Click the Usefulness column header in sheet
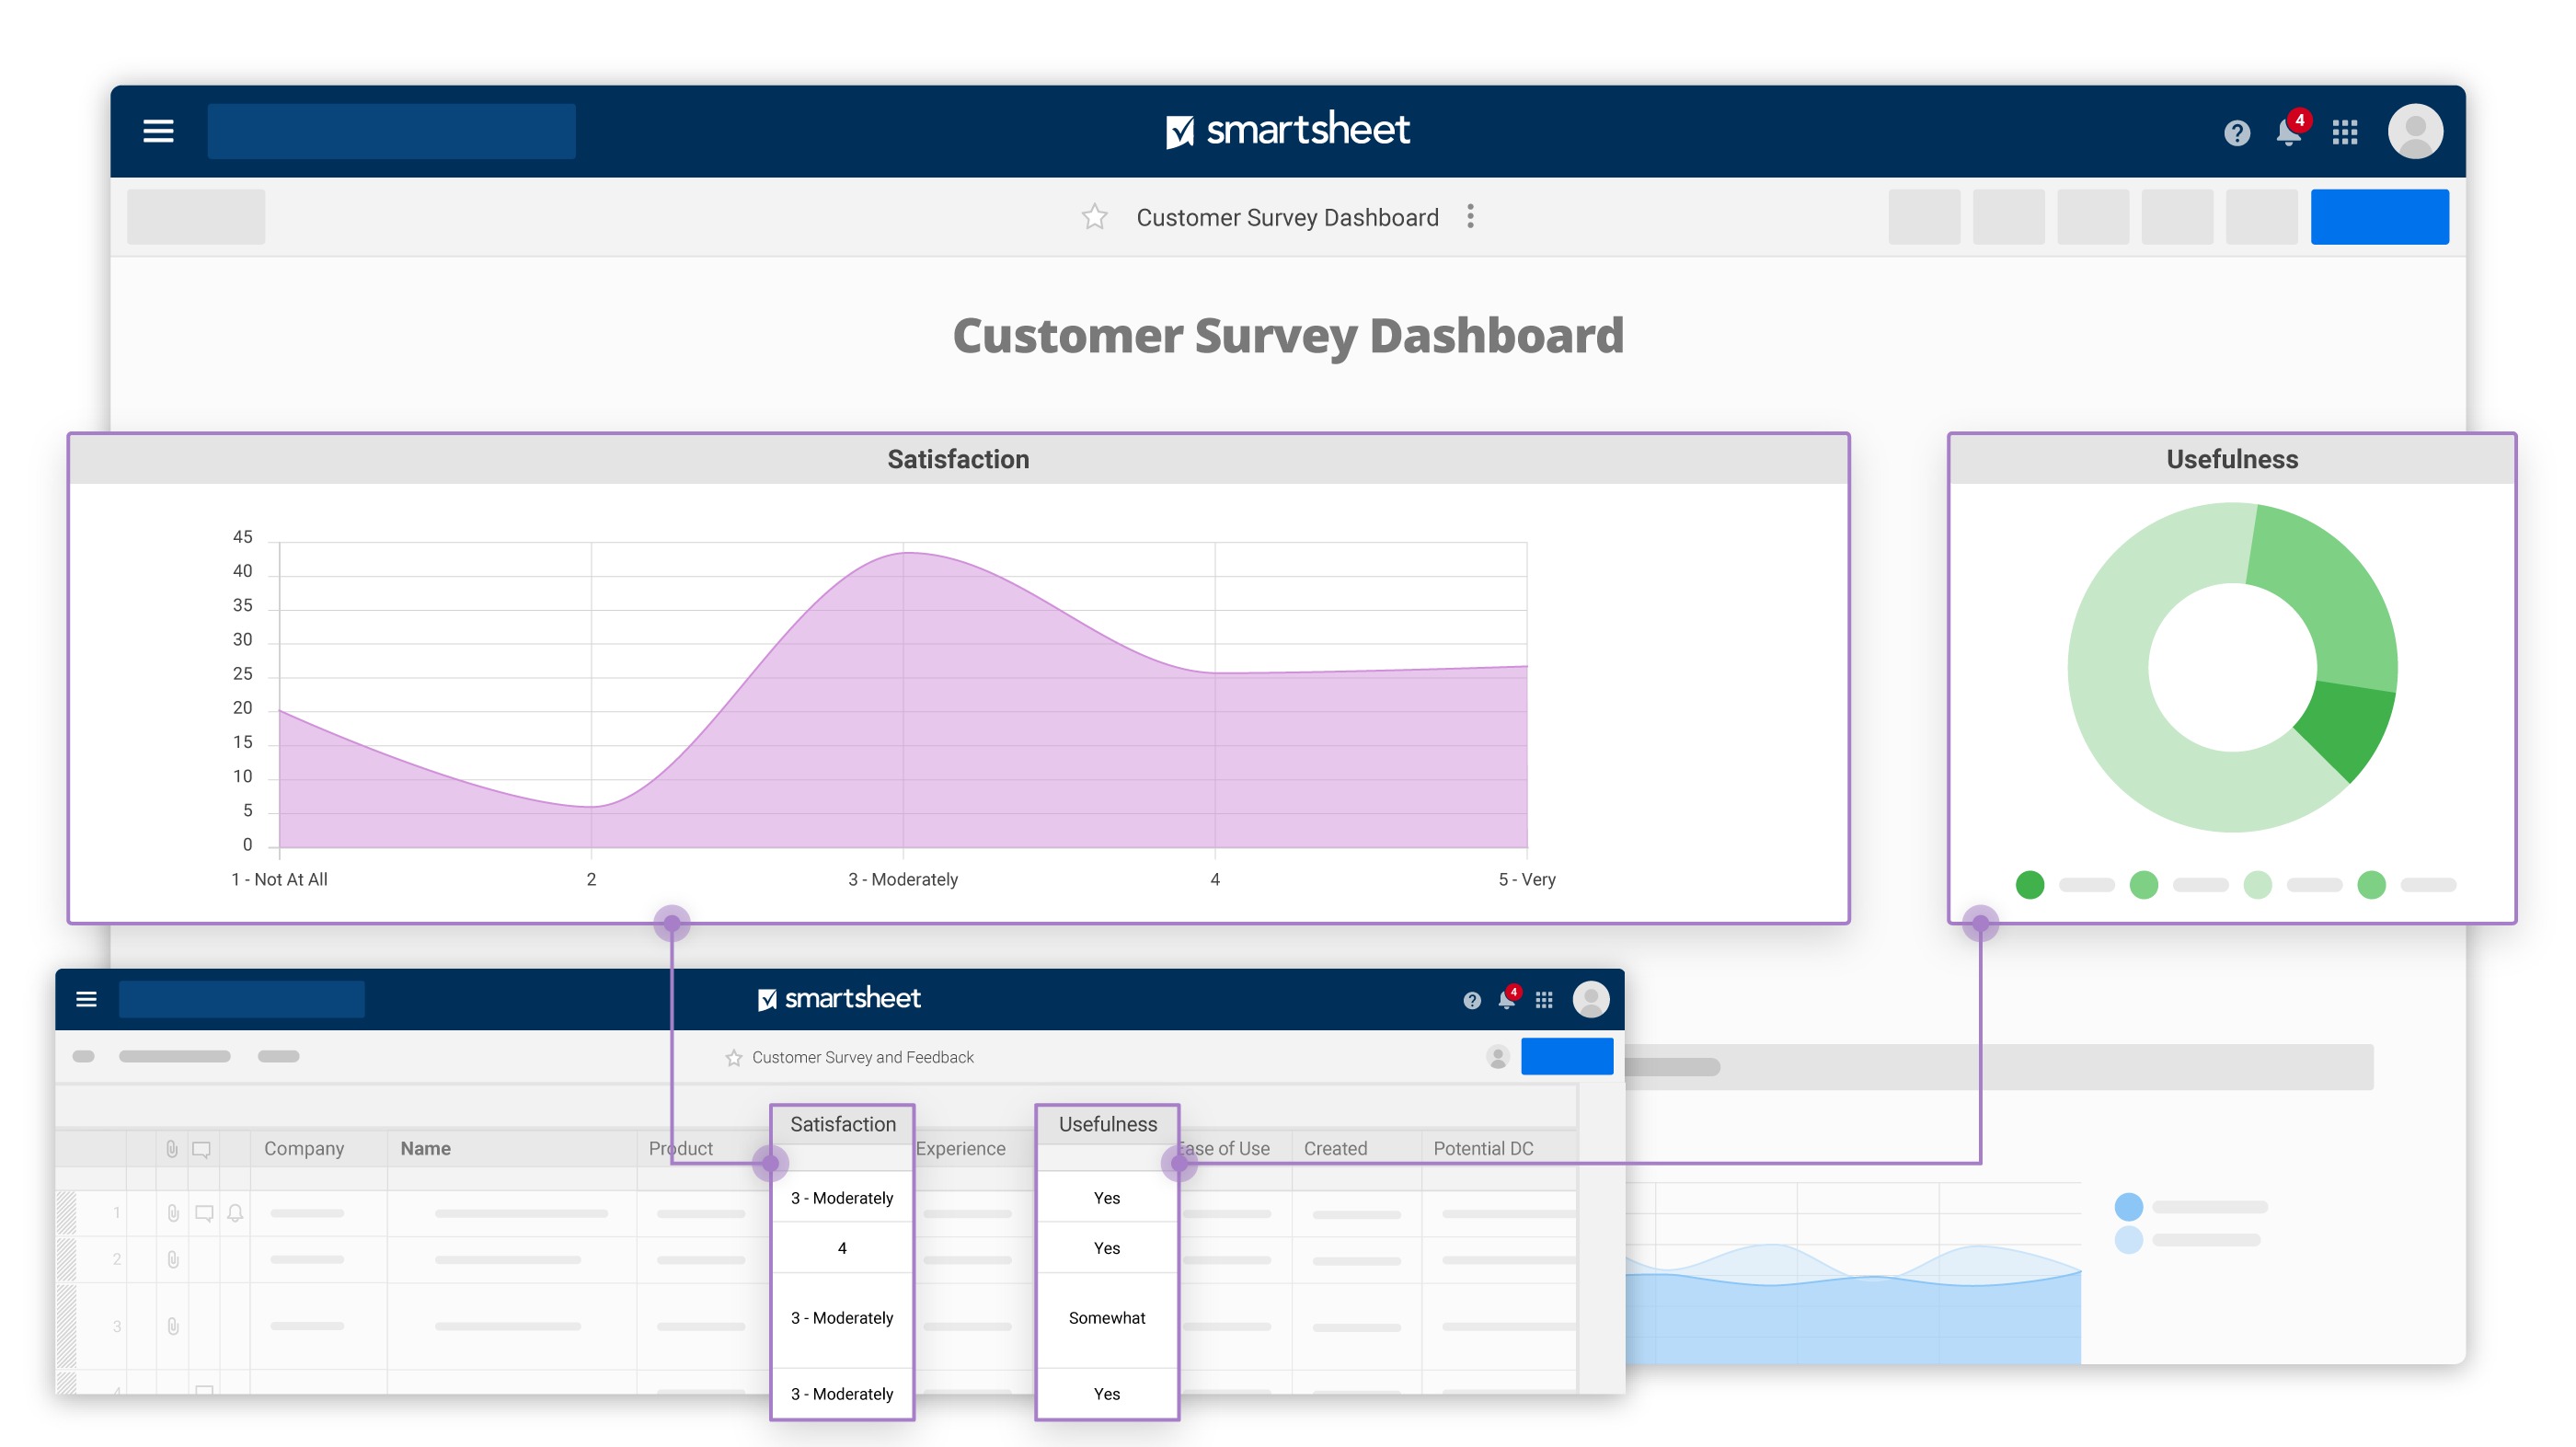This screenshot has width=2576, height=1447. point(1107,1125)
